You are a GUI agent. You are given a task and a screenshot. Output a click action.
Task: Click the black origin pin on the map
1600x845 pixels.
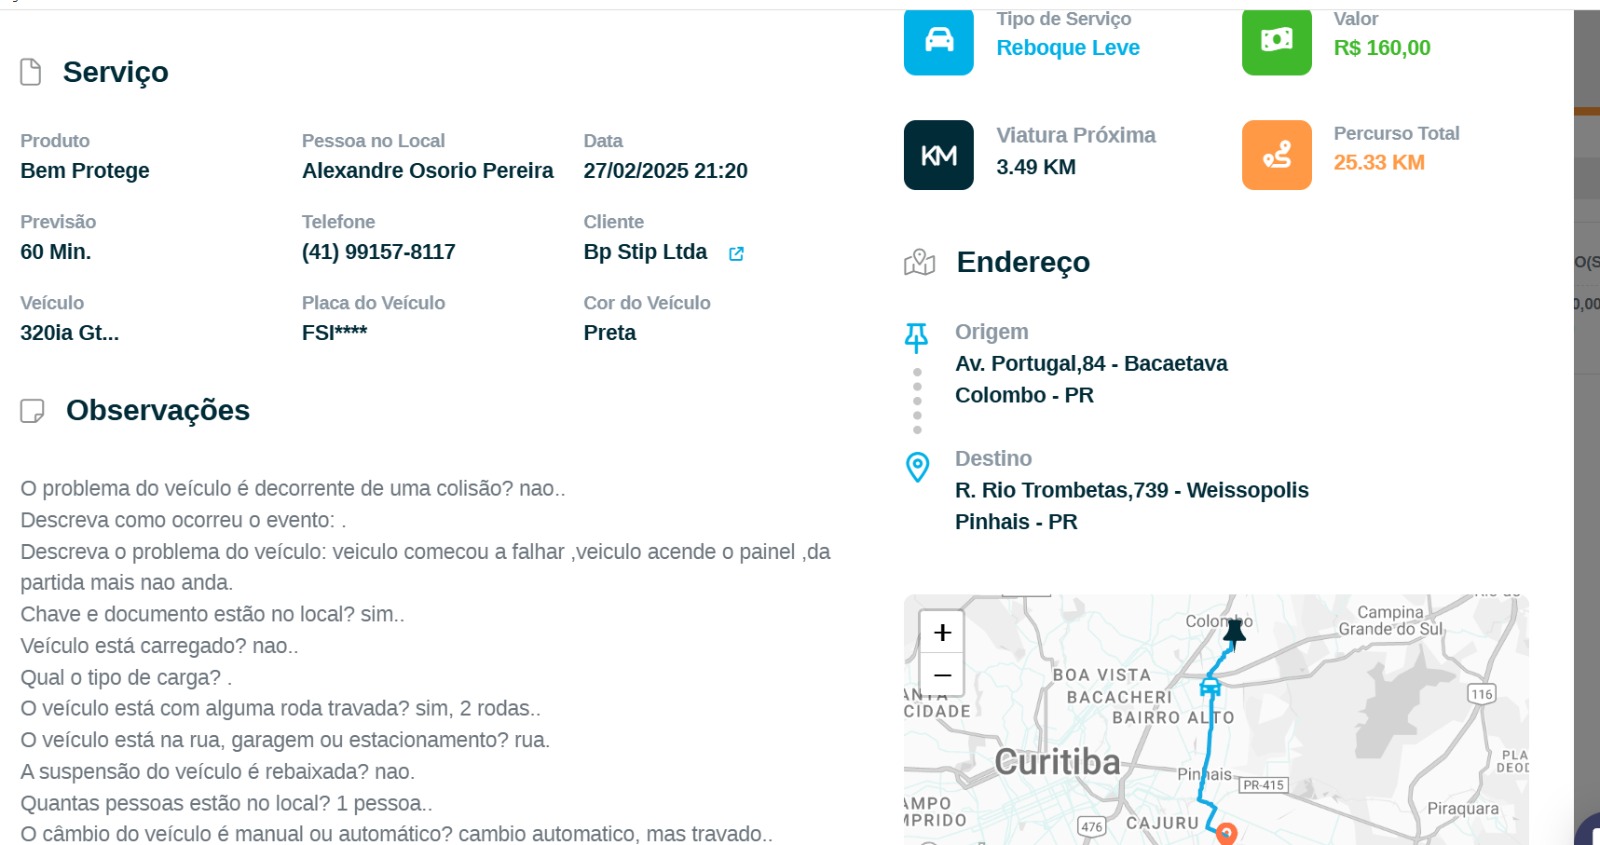tap(1235, 633)
